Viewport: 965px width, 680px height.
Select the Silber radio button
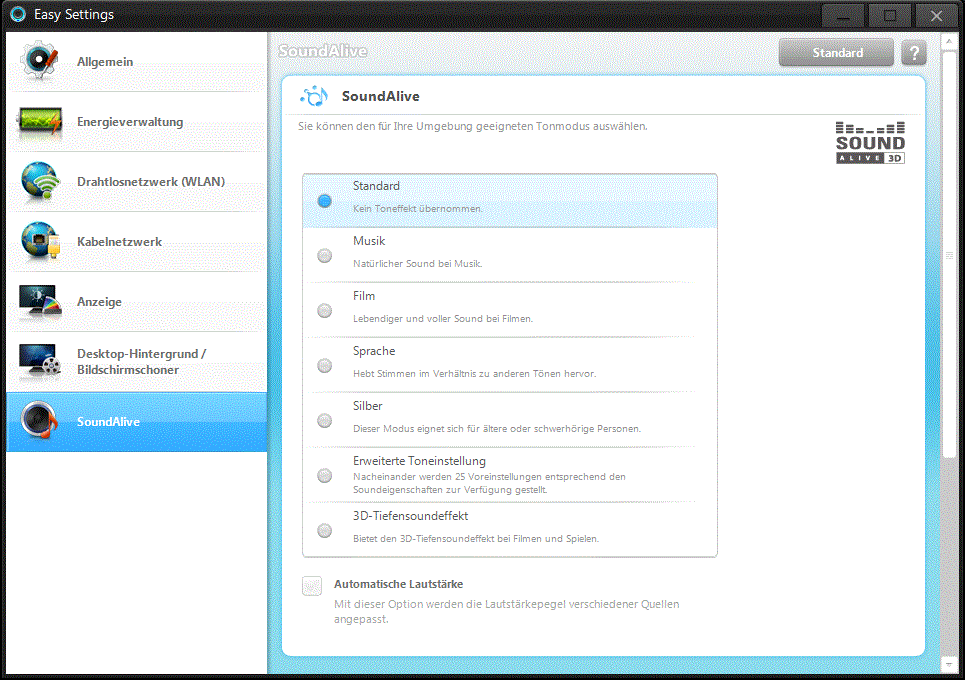point(324,421)
